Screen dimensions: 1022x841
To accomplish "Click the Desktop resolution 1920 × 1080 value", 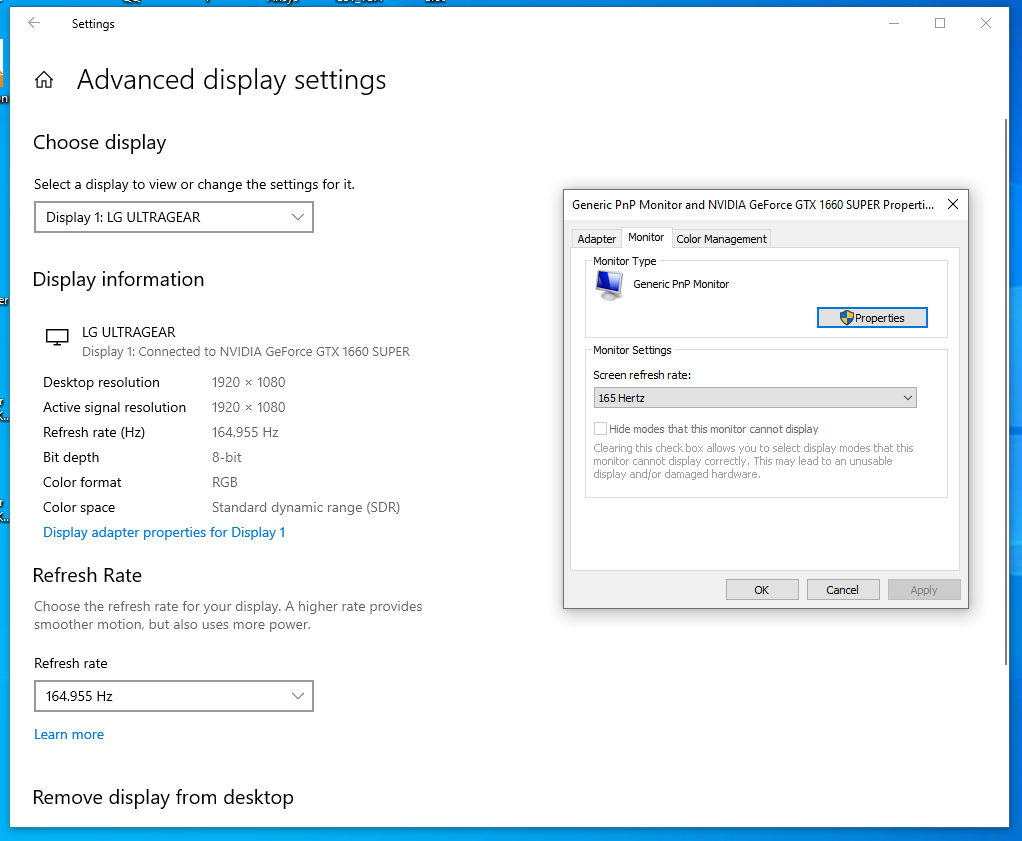I will 248,383.
